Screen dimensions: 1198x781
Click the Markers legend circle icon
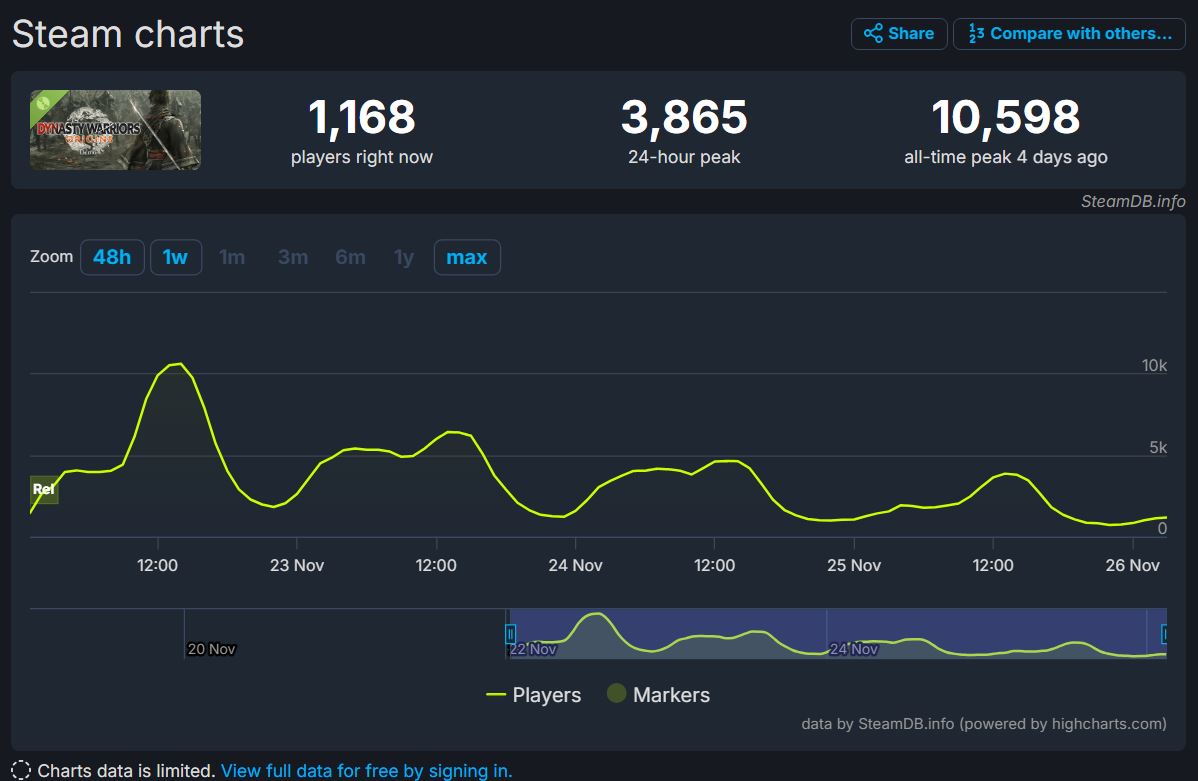[x=616, y=694]
